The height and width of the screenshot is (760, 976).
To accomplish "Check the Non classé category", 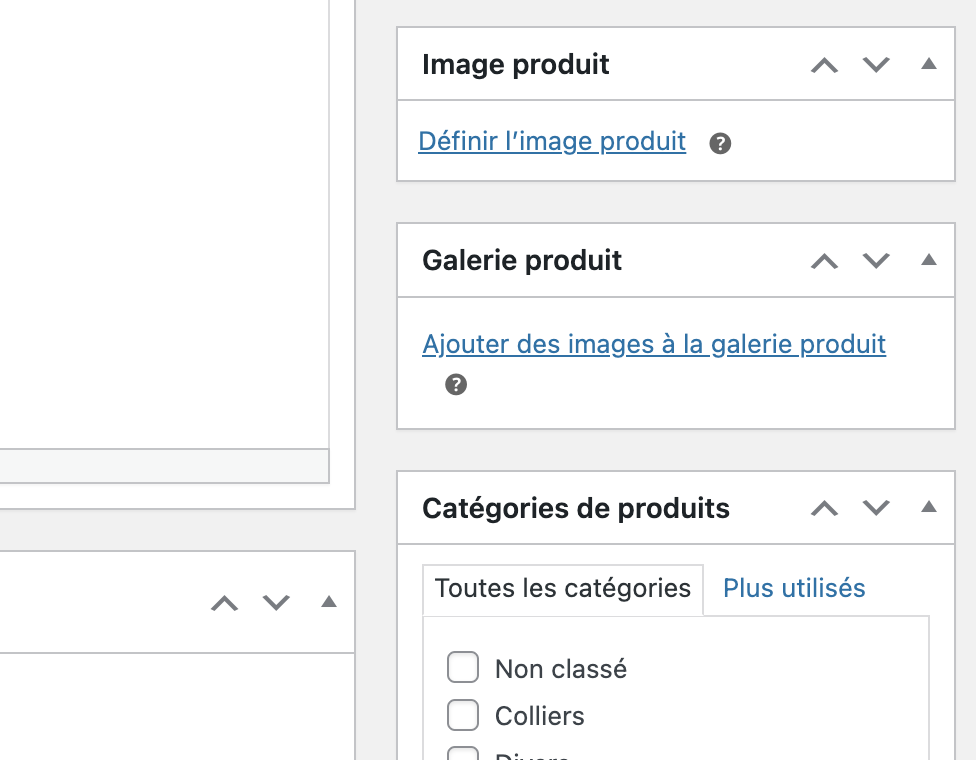I will click(x=462, y=668).
